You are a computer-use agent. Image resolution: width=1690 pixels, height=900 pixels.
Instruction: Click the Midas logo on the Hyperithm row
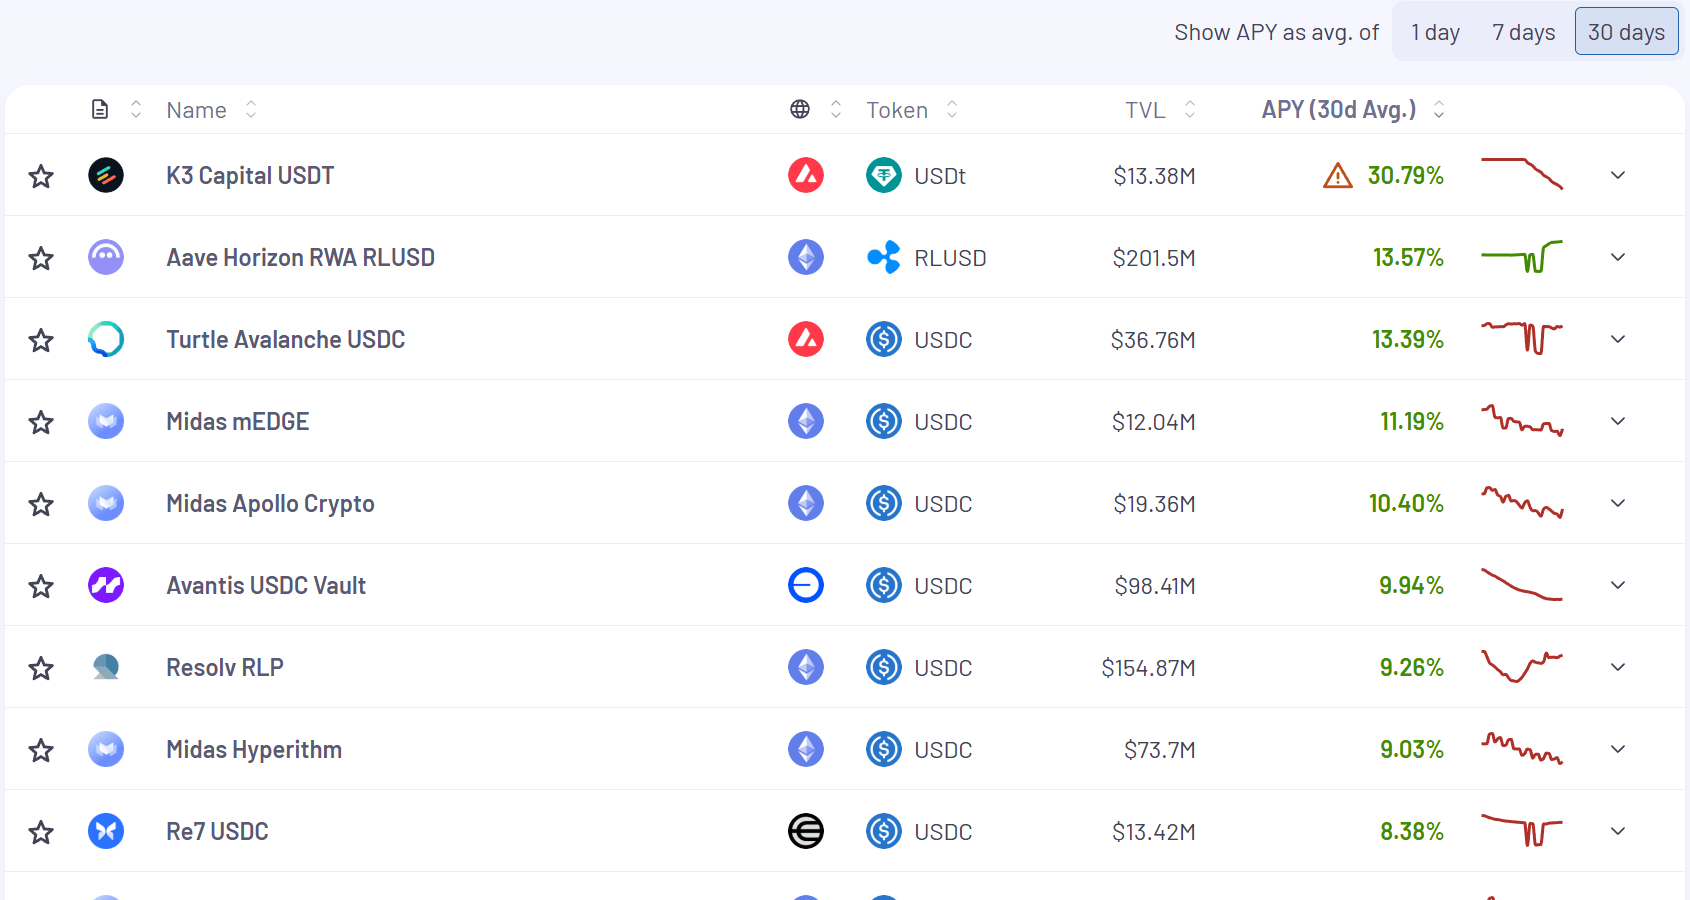point(106,750)
